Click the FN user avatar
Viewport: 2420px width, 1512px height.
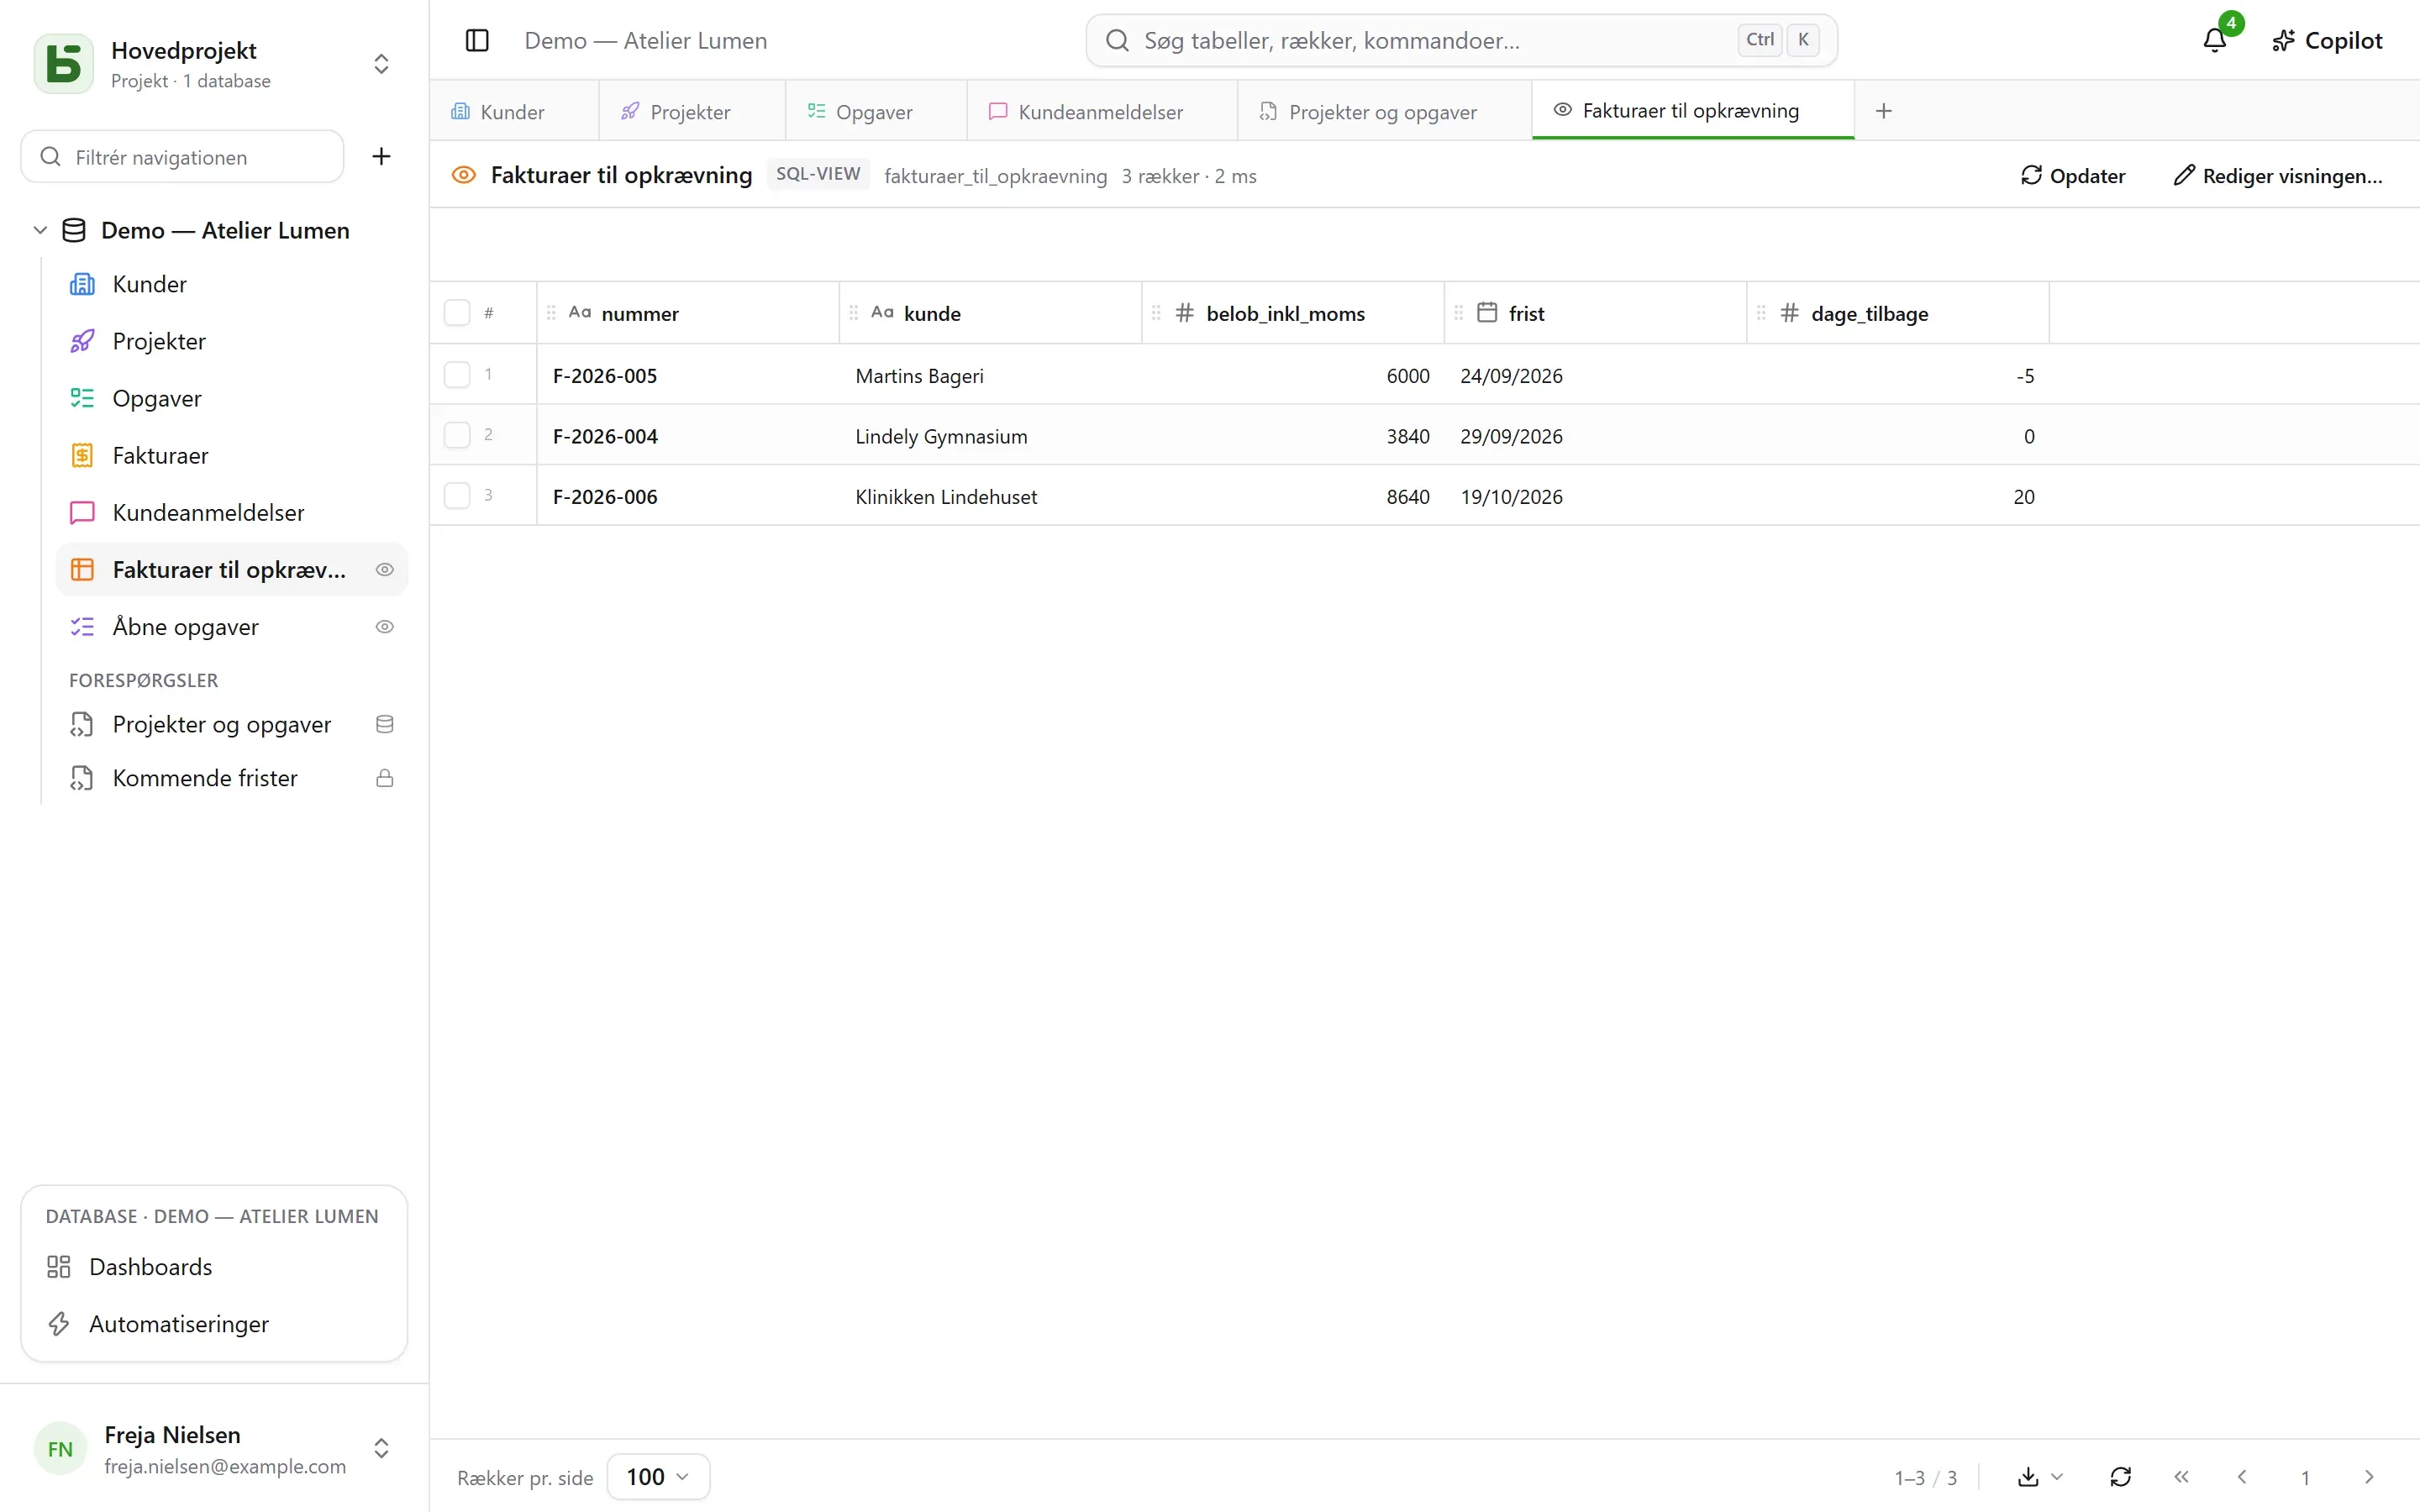tap(60, 1449)
